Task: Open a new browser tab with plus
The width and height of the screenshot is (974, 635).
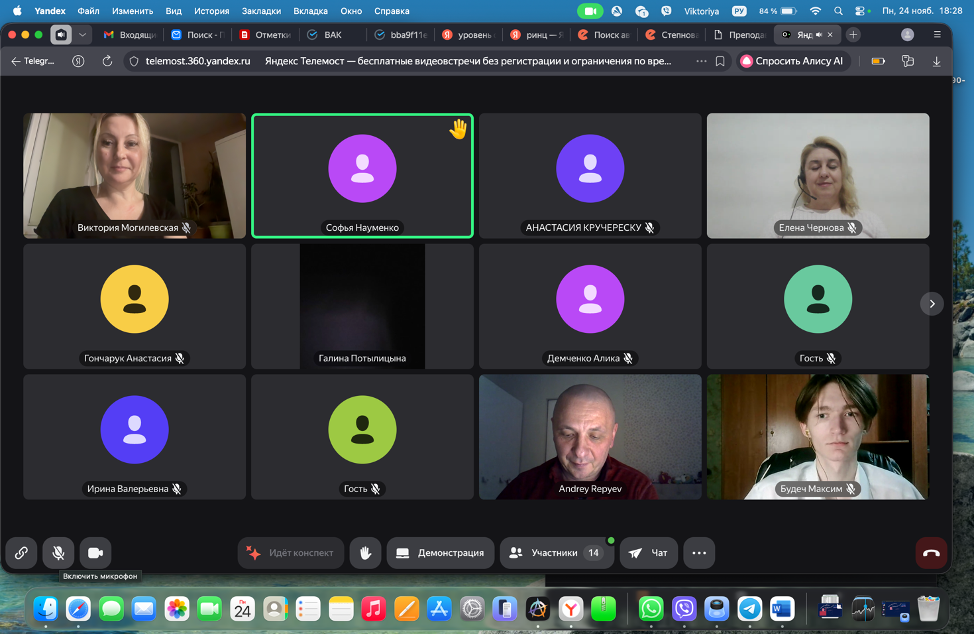Action: pos(853,34)
